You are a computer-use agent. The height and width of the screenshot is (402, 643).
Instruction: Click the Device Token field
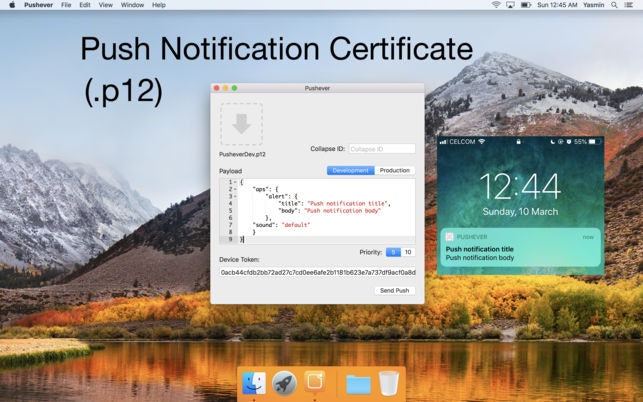tap(317, 272)
